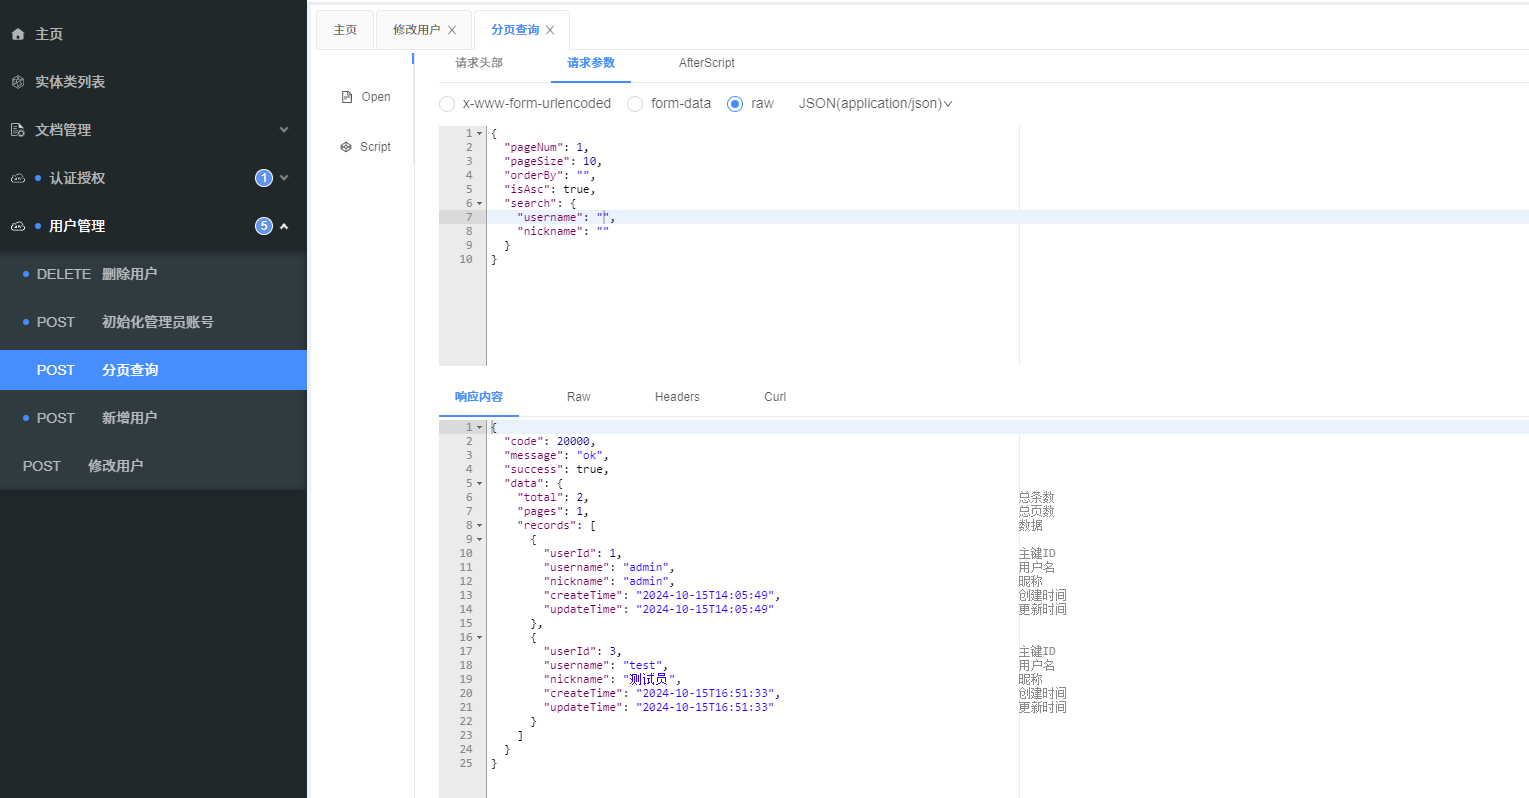Click the 文档管理 document icon in sidebar

tap(18, 130)
